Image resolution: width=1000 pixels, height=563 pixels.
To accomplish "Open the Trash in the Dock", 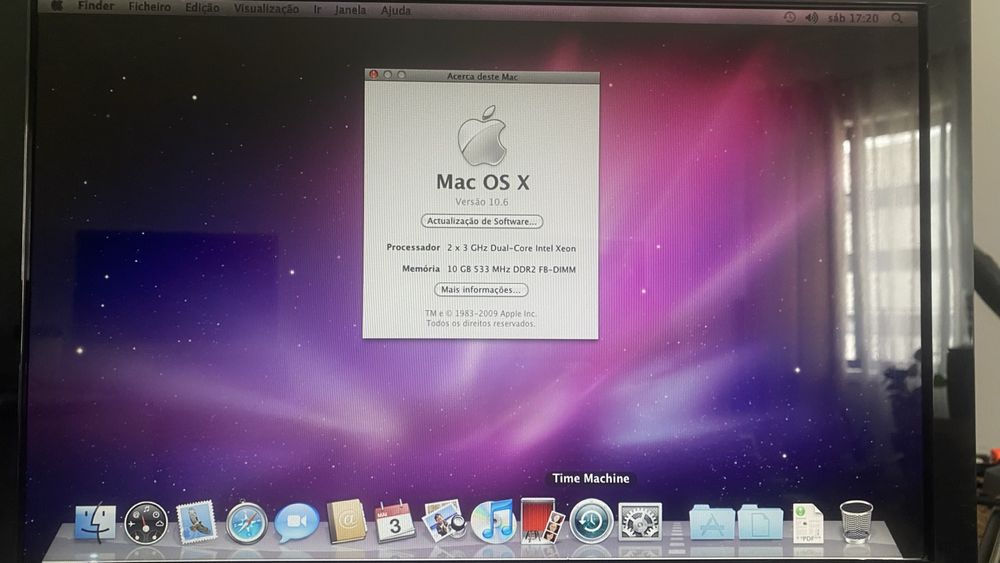I will [x=856, y=522].
